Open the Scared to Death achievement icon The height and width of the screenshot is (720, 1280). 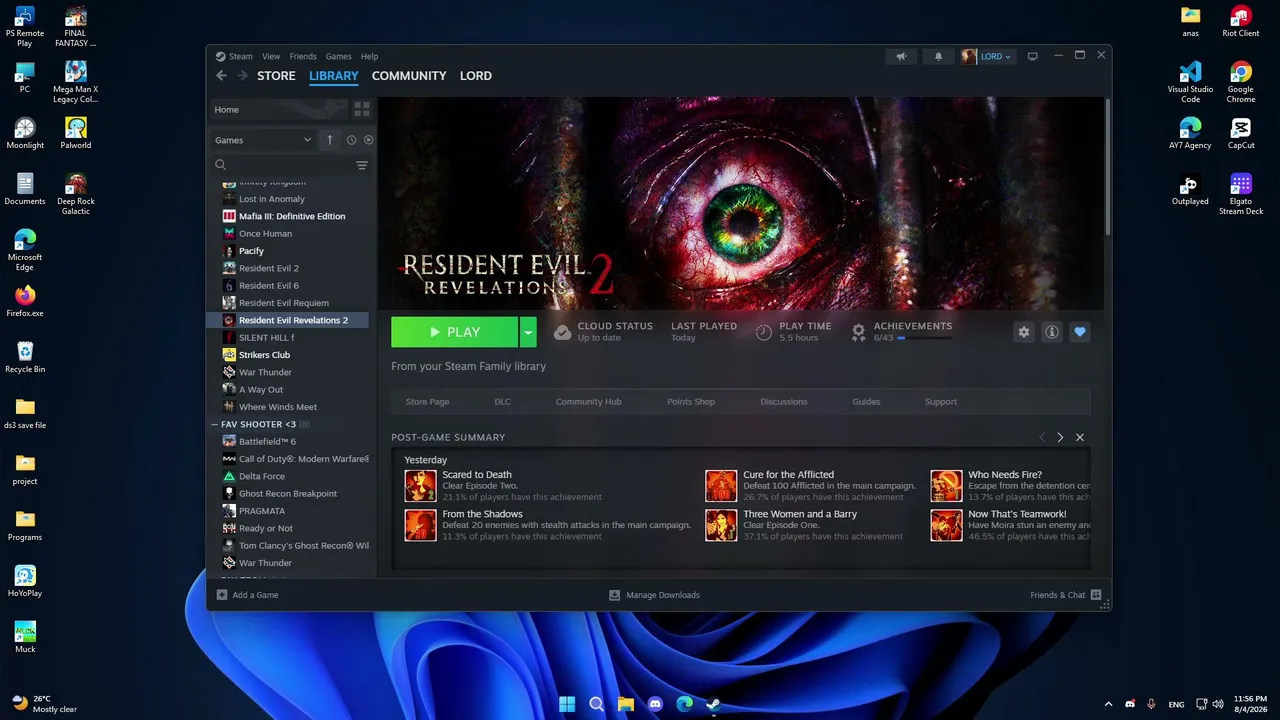pos(420,485)
